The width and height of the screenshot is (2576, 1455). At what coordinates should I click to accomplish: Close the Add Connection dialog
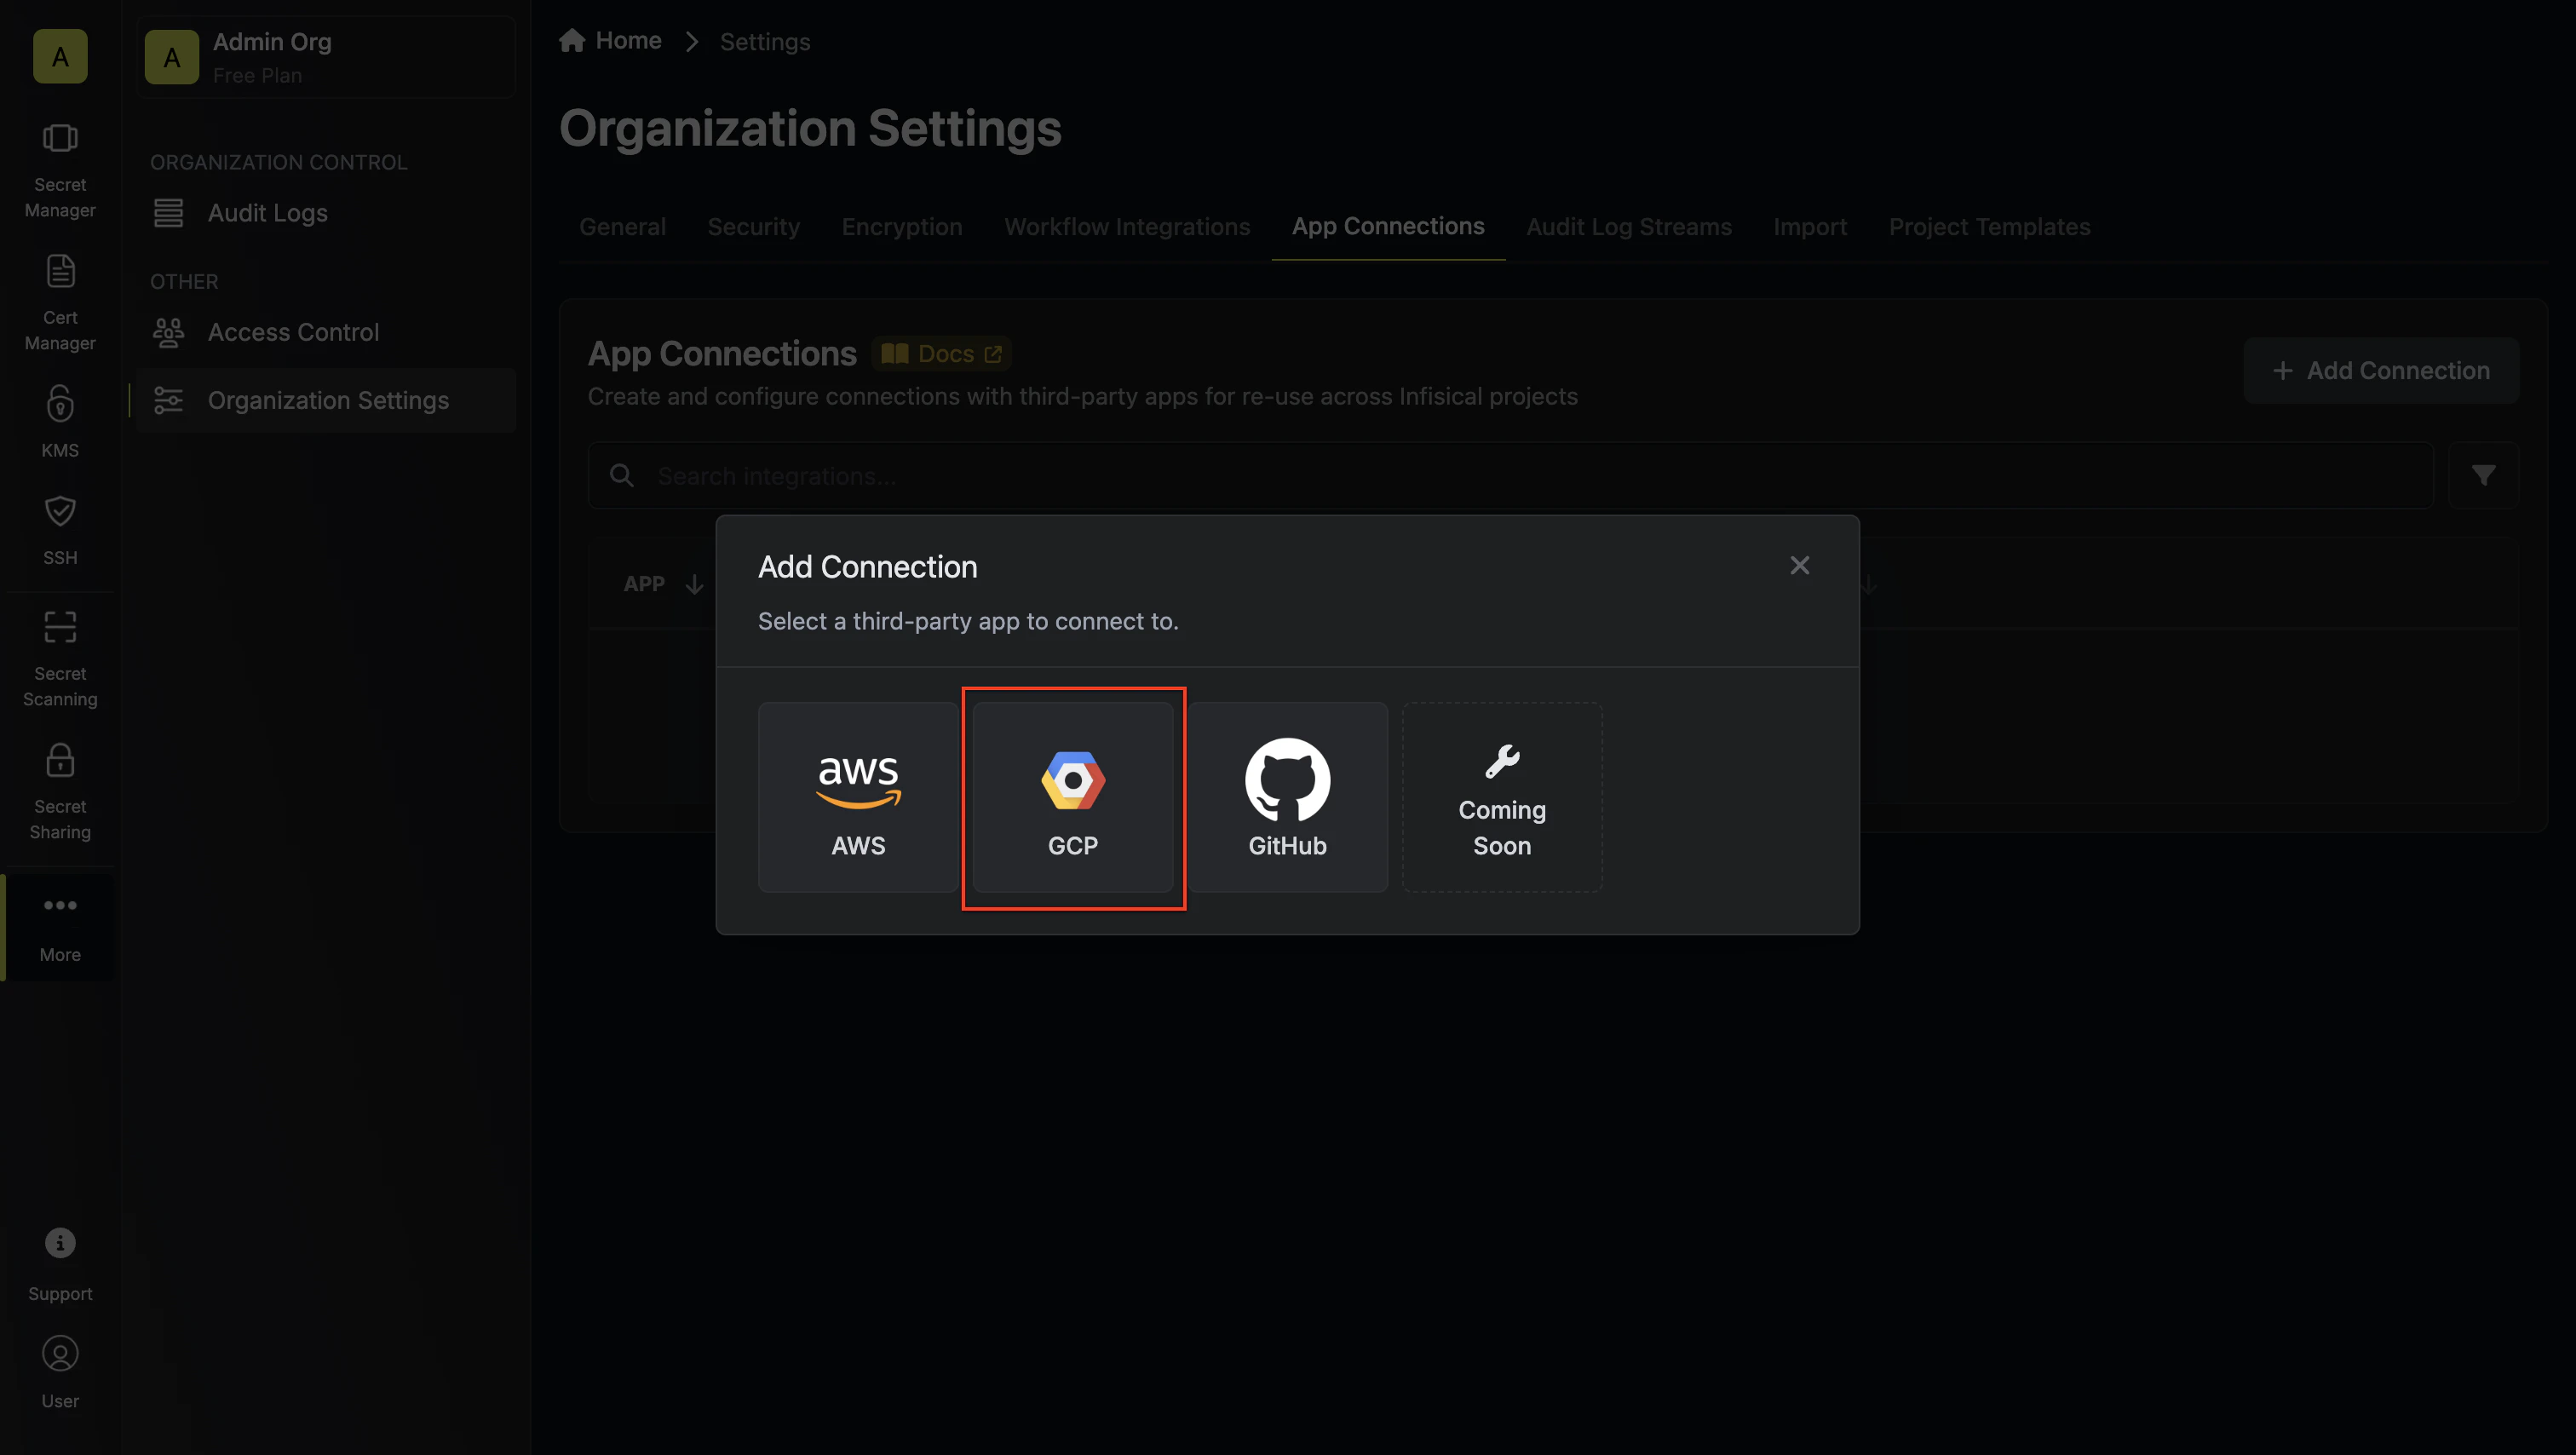tap(1799, 566)
